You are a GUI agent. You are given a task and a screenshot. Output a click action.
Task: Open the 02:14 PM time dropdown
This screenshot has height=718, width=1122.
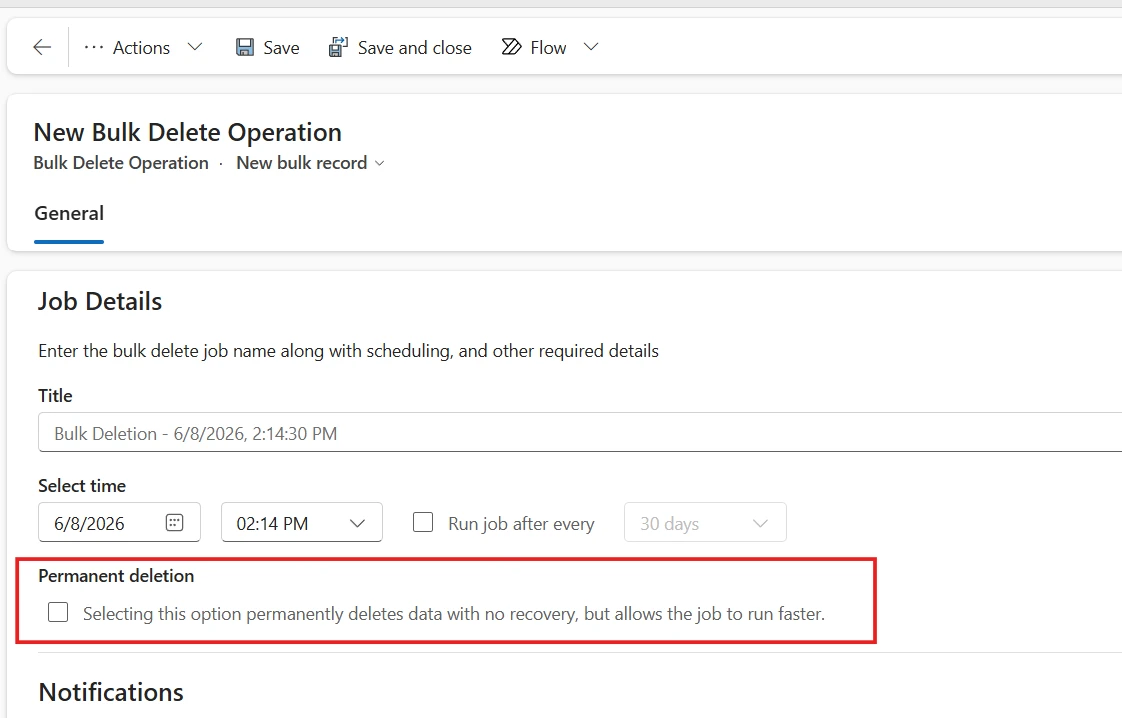click(302, 523)
